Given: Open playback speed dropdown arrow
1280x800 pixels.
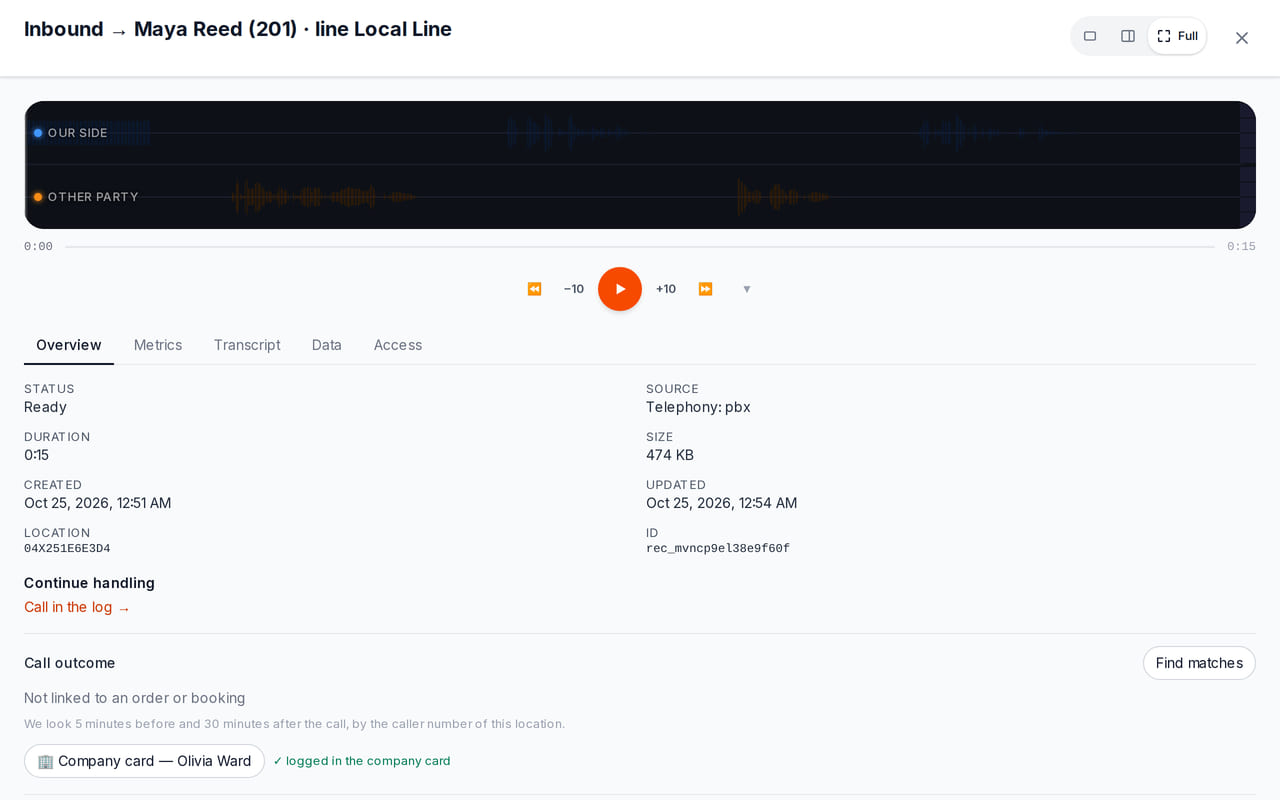Looking at the screenshot, I should (746, 289).
